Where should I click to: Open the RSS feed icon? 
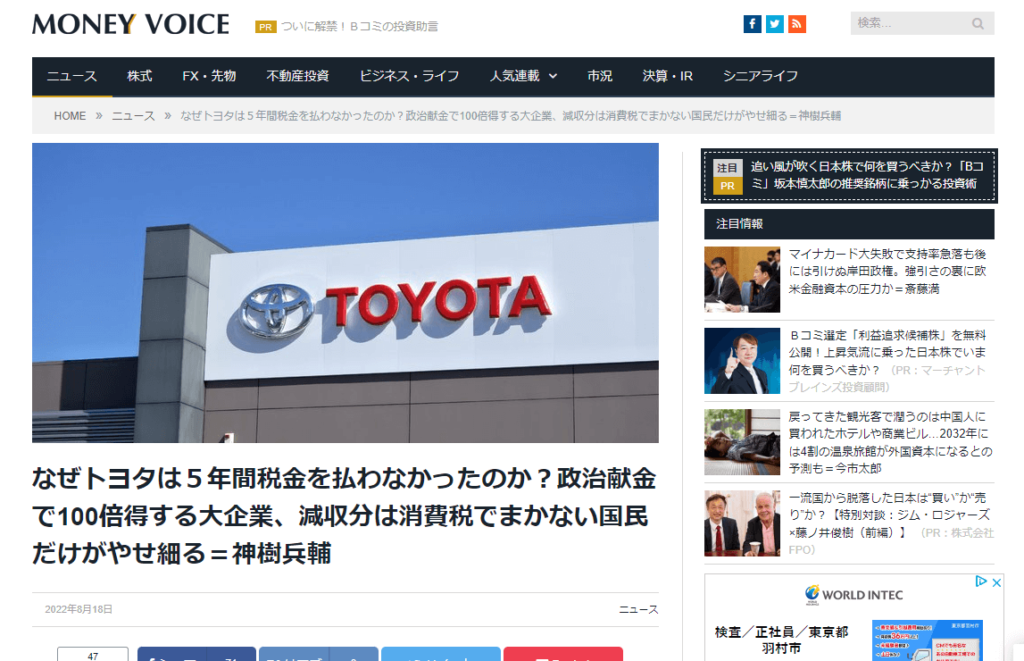(797, 24)
